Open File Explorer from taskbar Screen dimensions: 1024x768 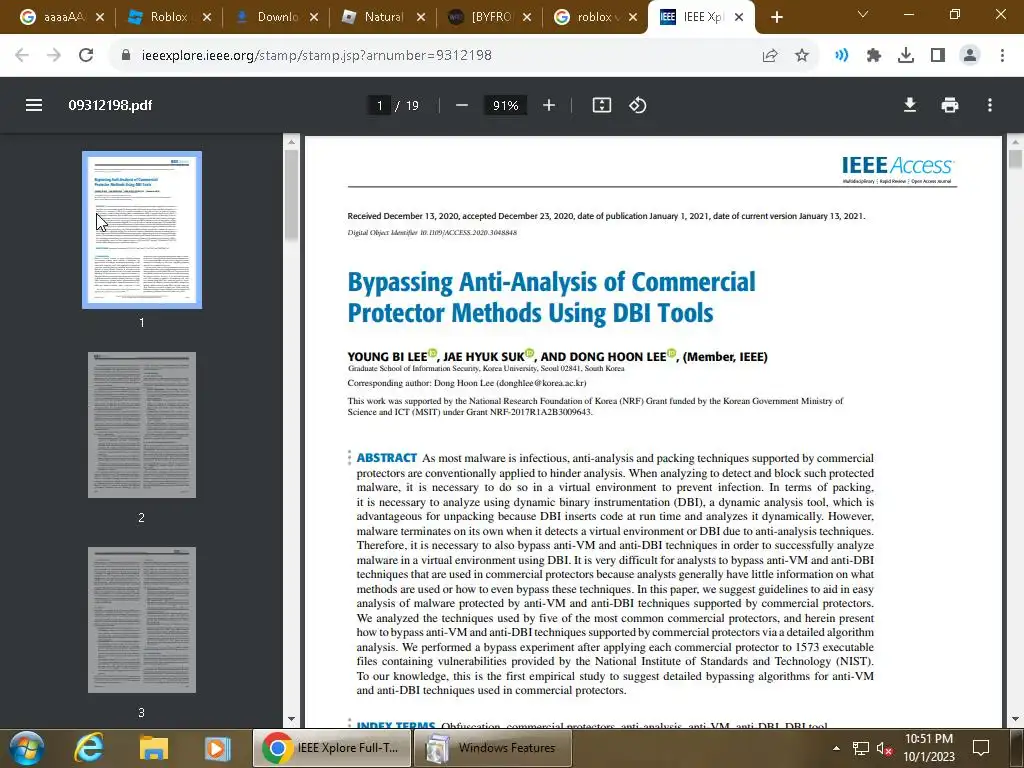(x=153, y=748)
